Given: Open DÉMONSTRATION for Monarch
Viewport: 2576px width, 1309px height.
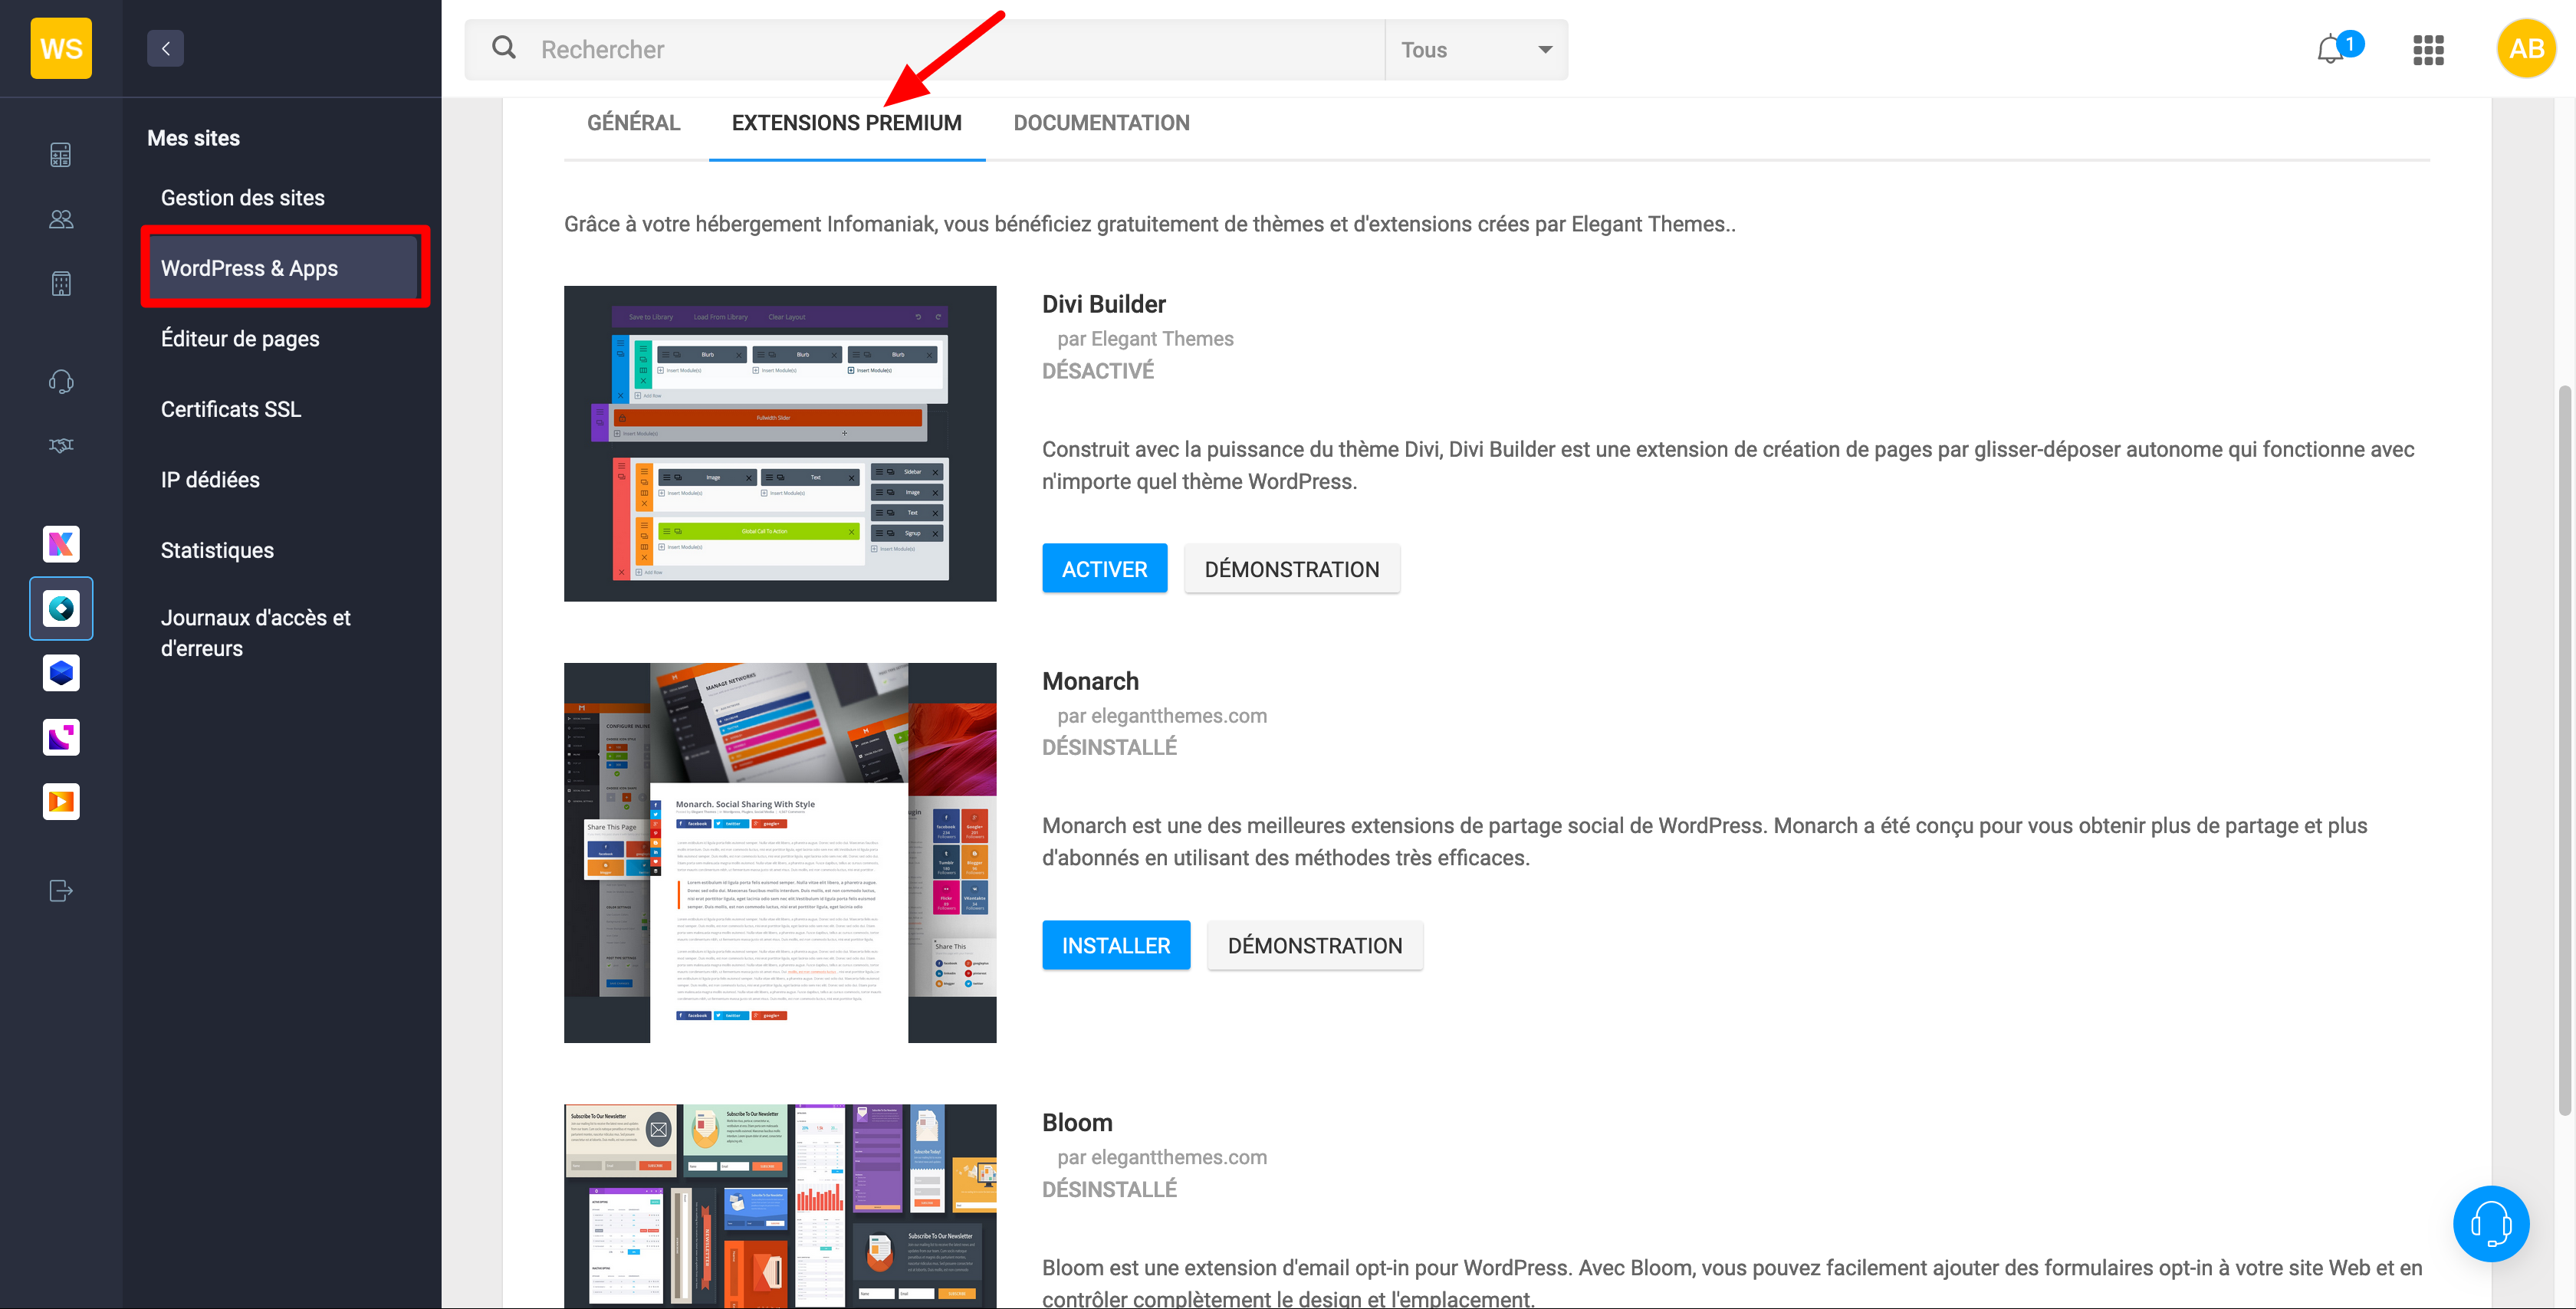Looking at the screenshot, I should coord(1315,945).
